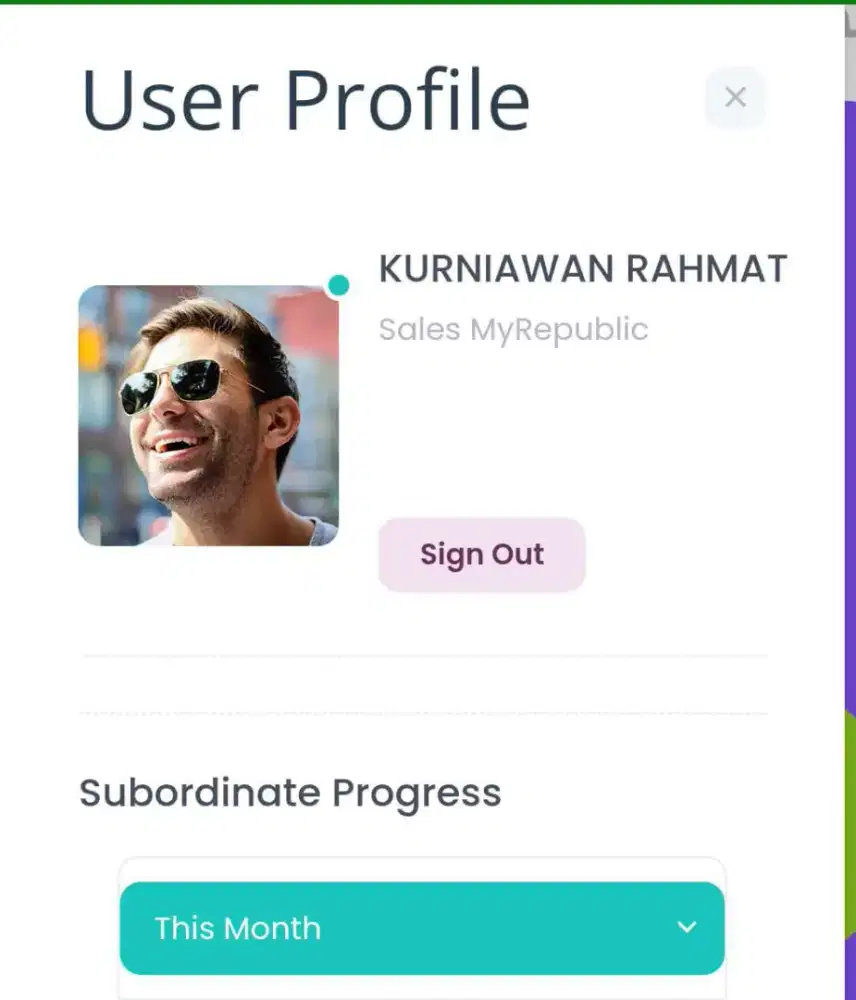Click the green loading bar at the top
The width and height of the screenshot is (856, 1000).
(x=428, y=2)
